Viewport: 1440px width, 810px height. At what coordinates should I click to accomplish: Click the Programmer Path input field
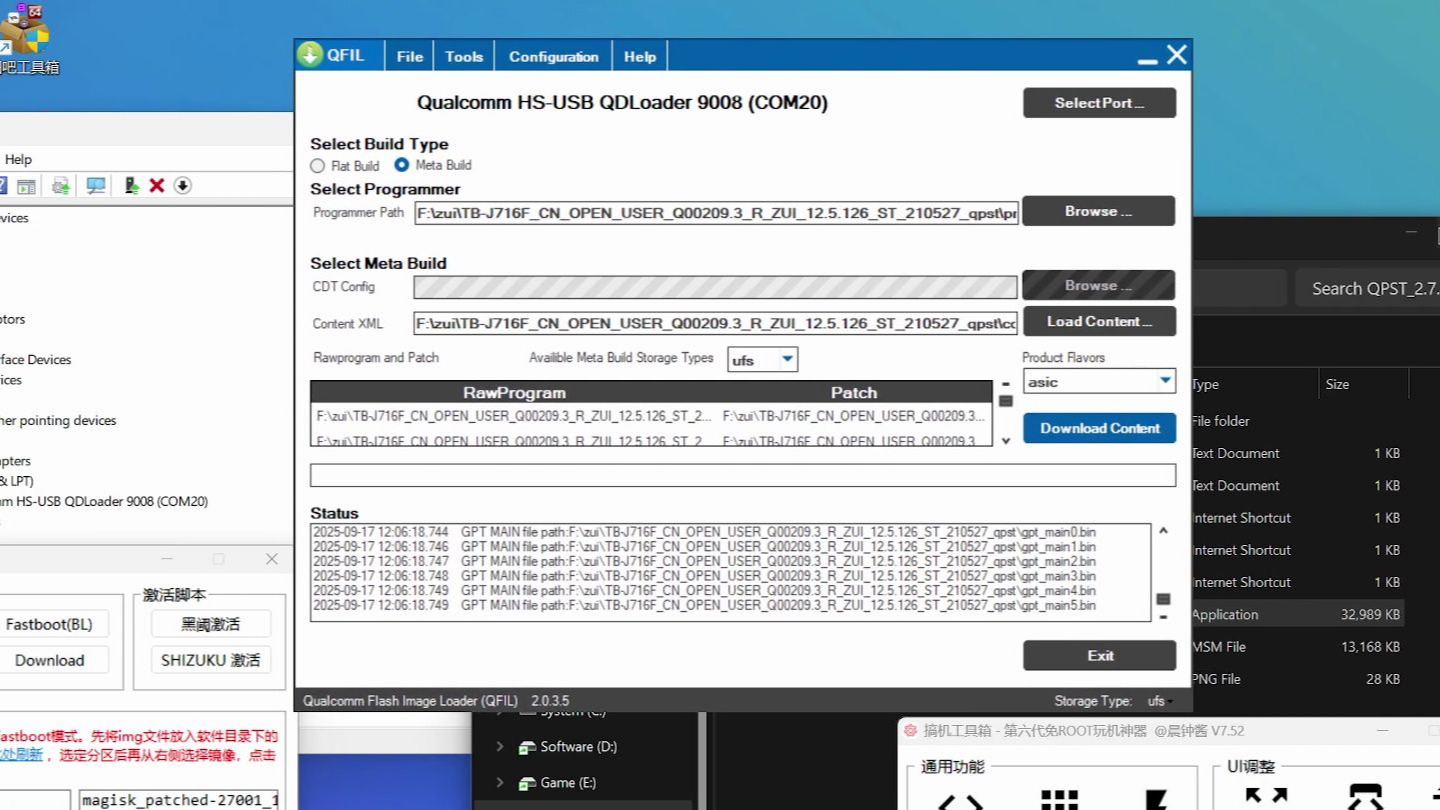click(716, 212)
